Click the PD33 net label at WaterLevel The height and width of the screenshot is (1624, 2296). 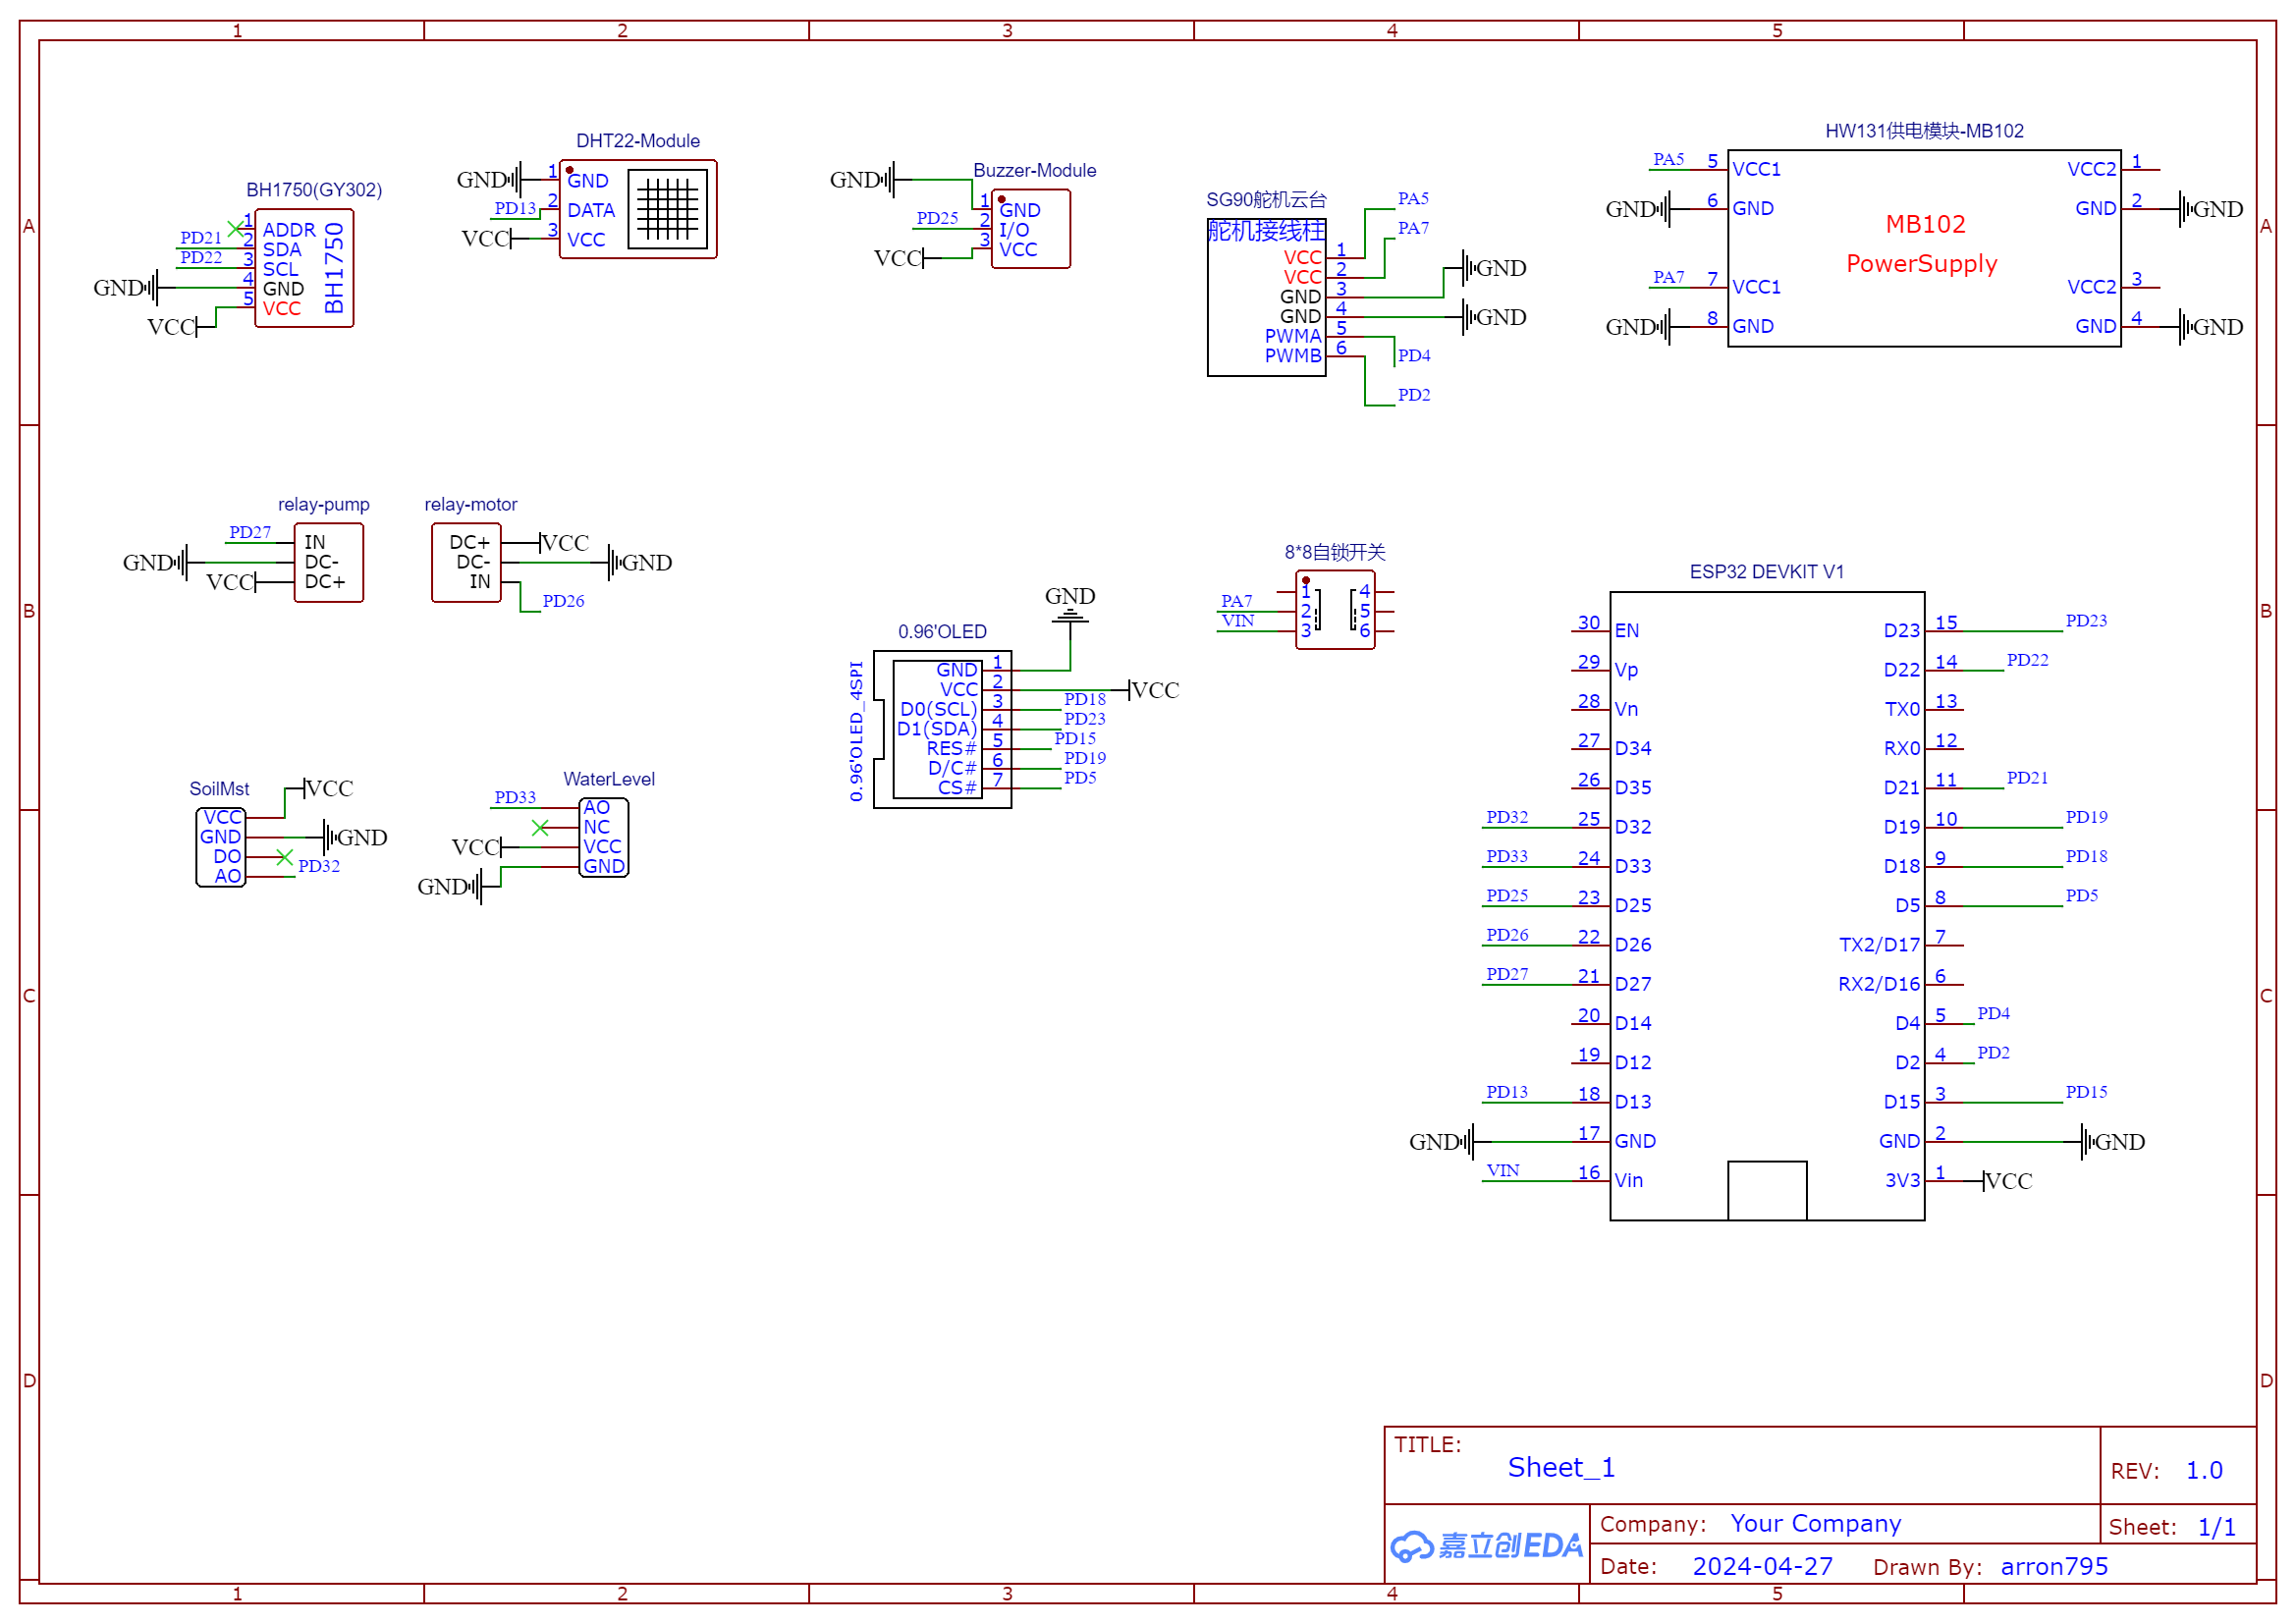tap(515, 798)
